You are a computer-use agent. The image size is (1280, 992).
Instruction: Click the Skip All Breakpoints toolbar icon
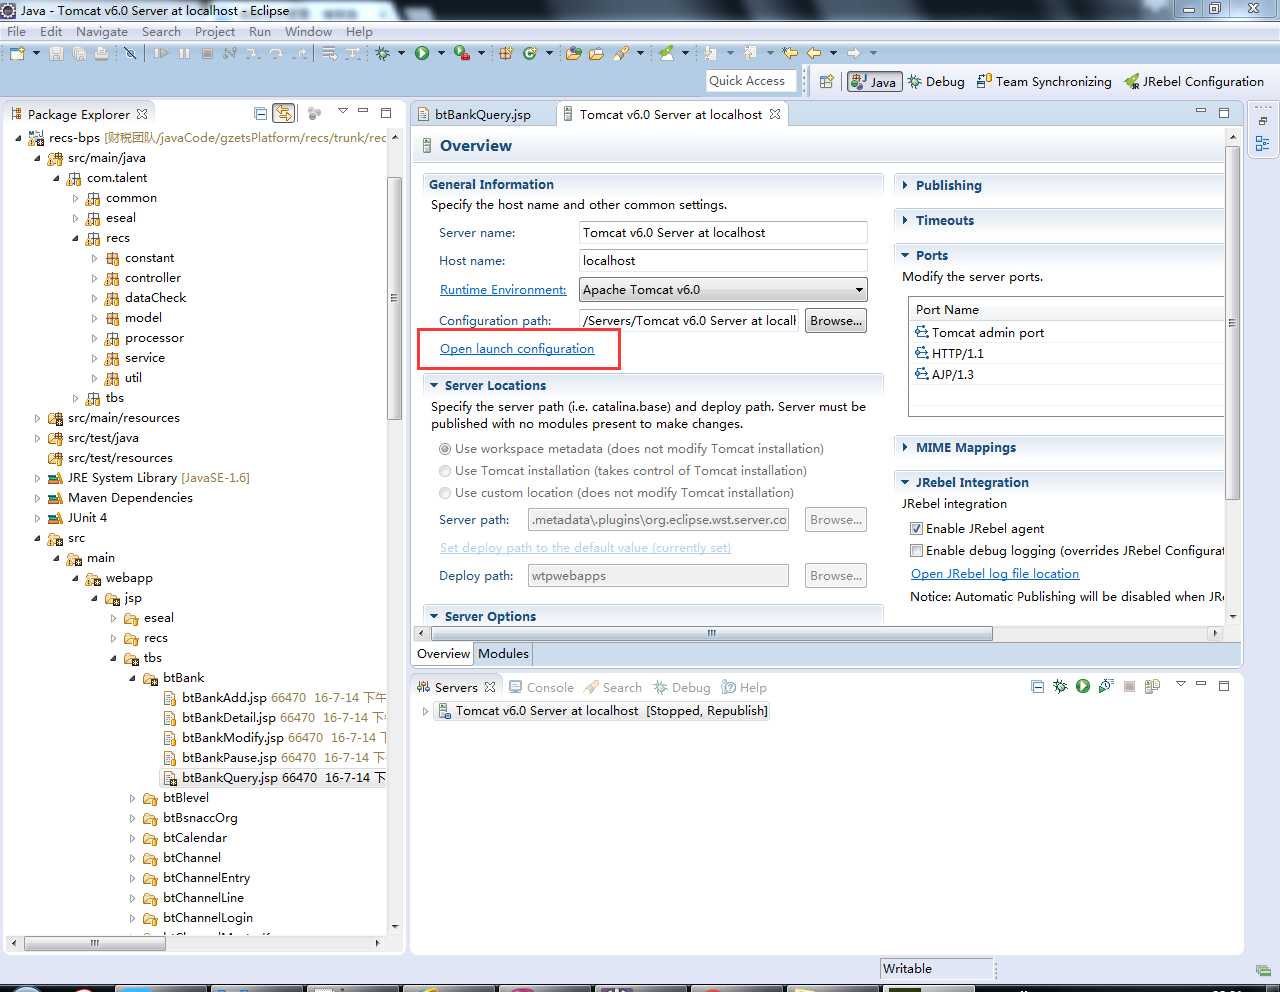pos(130,53)
